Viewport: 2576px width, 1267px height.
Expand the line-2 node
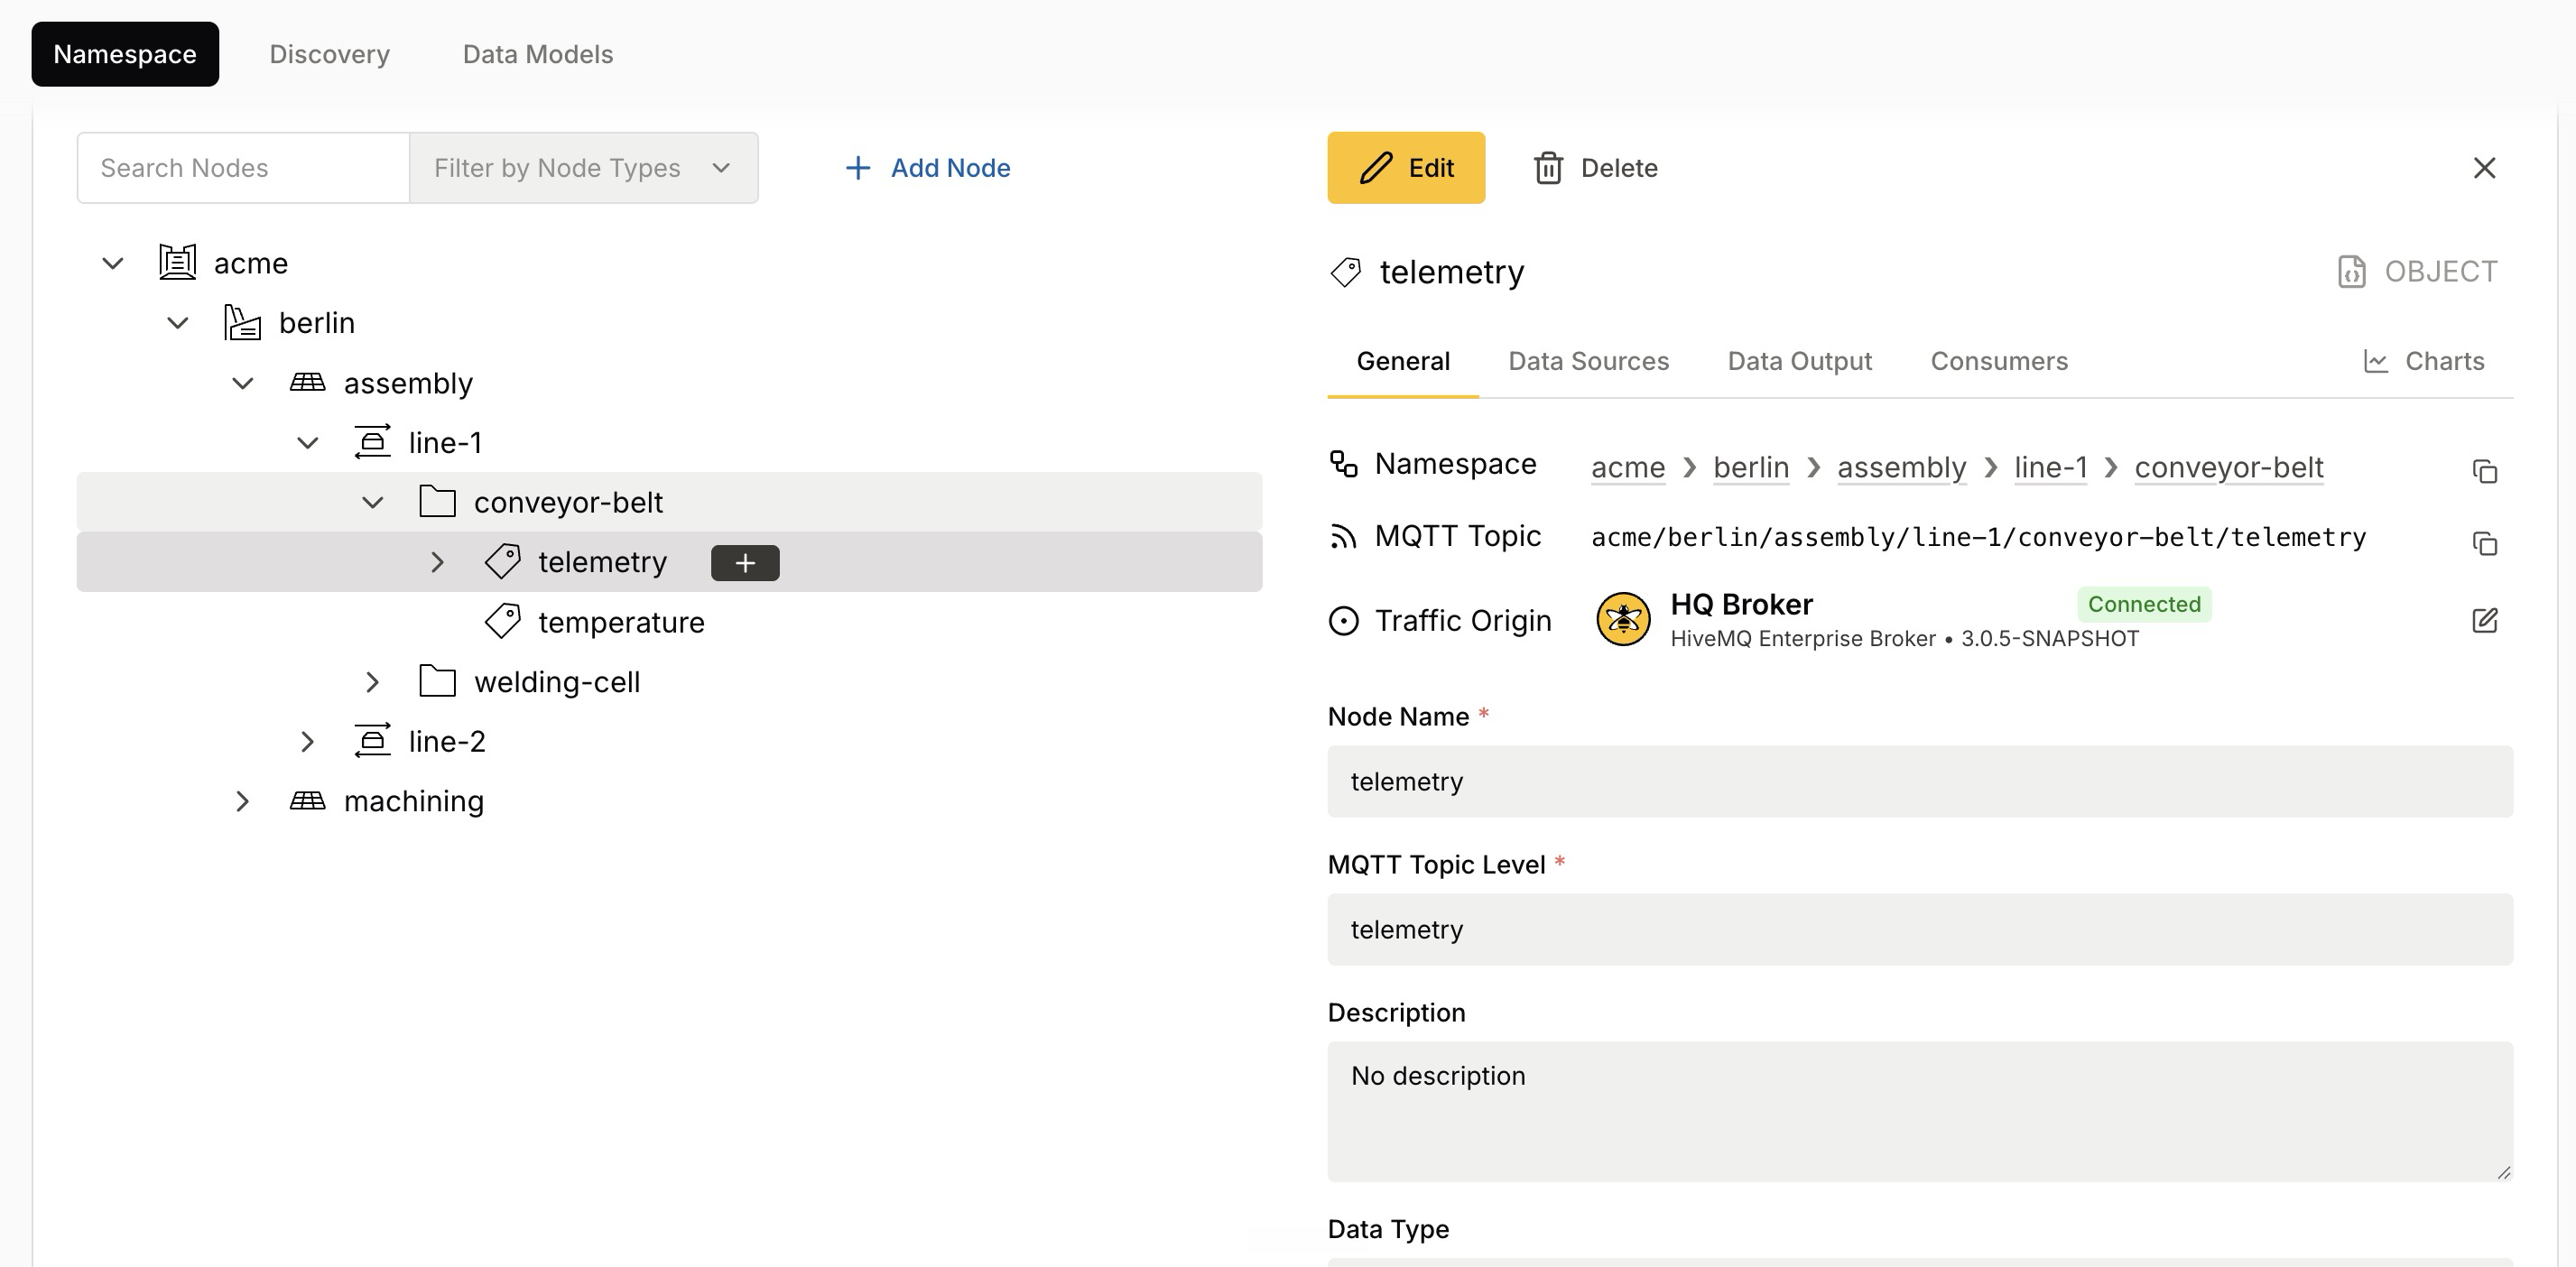[x=307, y=741]
